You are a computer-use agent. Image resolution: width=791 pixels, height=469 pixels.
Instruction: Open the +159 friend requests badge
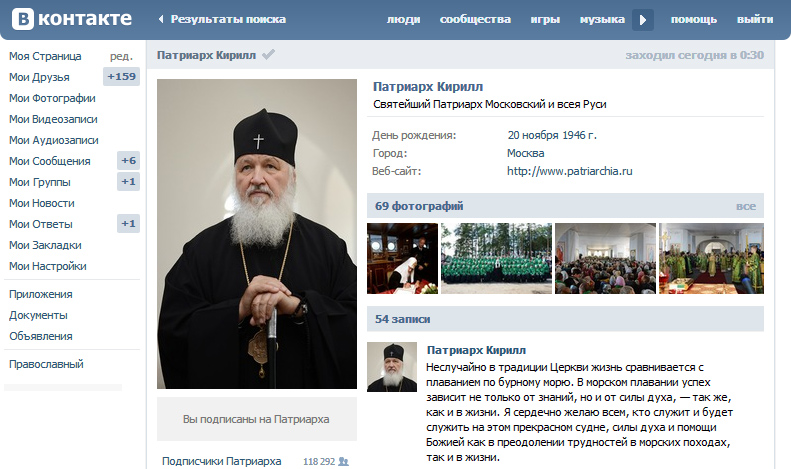(122, 77)
